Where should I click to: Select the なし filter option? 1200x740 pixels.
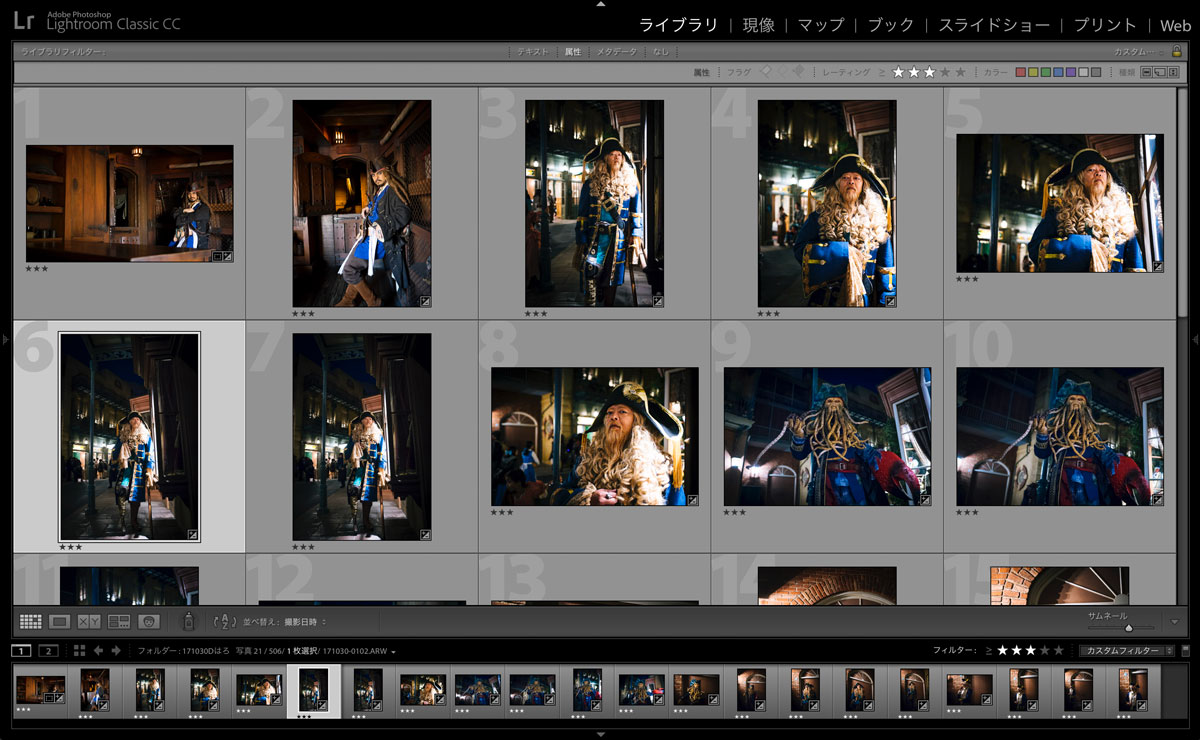coord(661,52)
